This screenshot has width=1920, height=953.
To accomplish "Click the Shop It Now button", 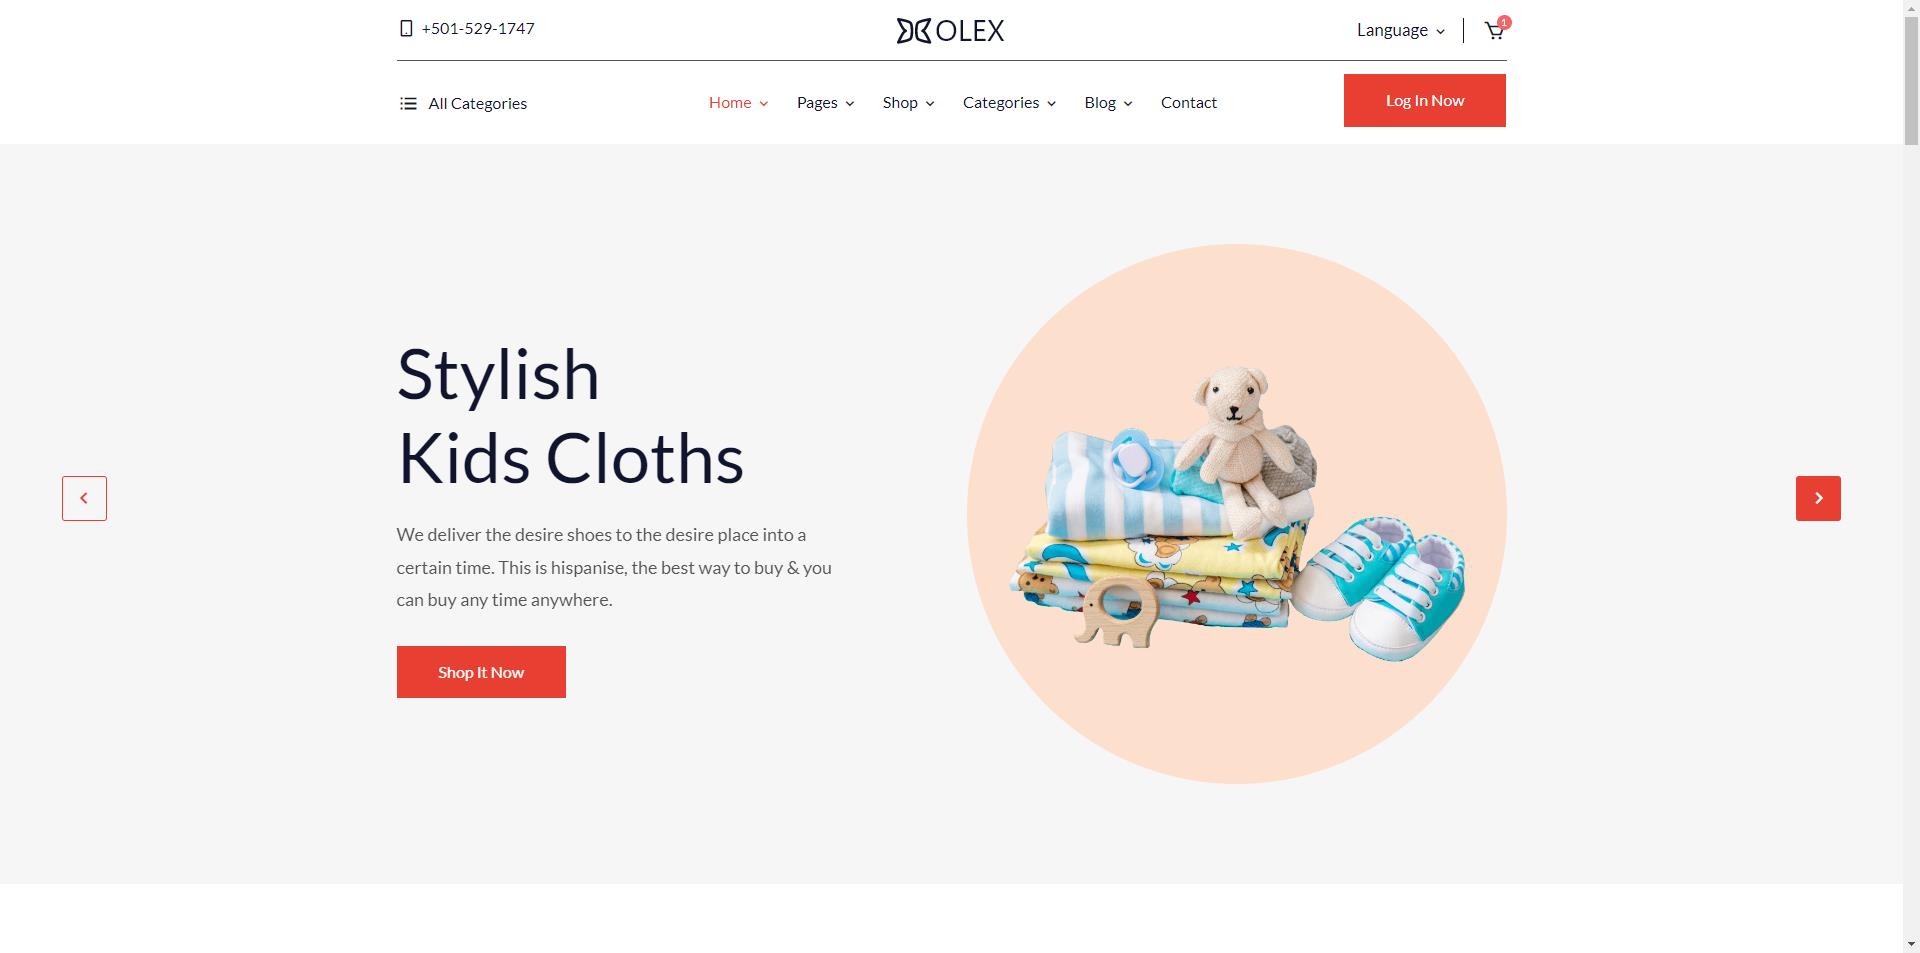I will coord(481,672).
